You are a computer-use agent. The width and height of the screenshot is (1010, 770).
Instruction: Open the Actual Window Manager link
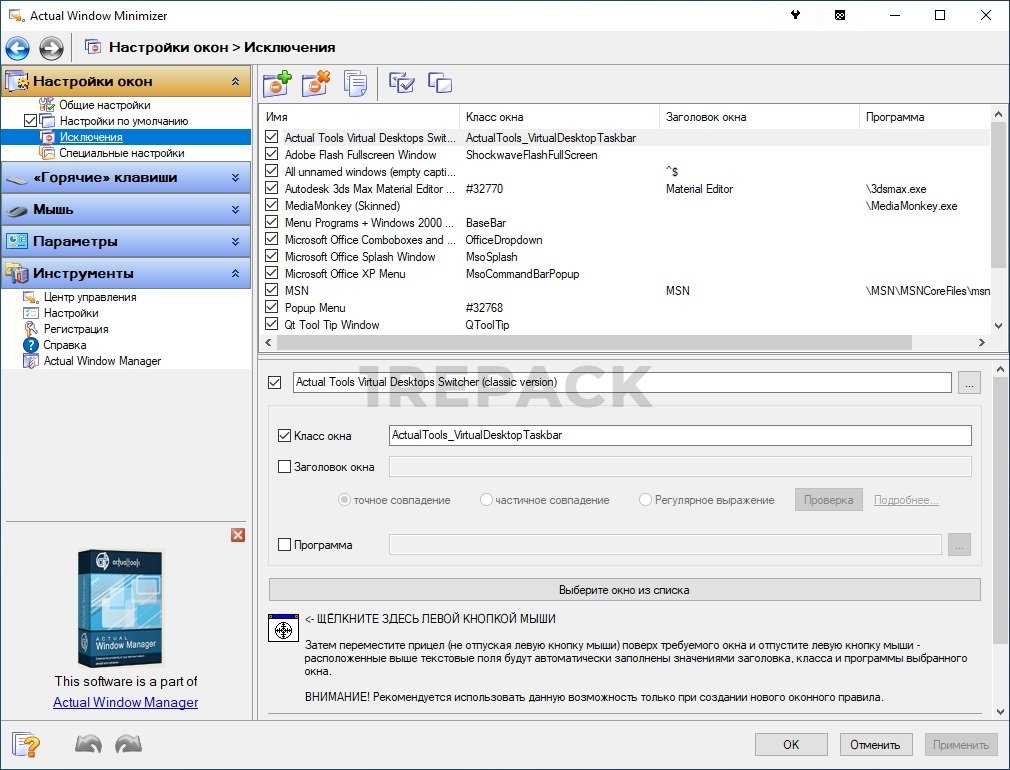pos(125,702)
